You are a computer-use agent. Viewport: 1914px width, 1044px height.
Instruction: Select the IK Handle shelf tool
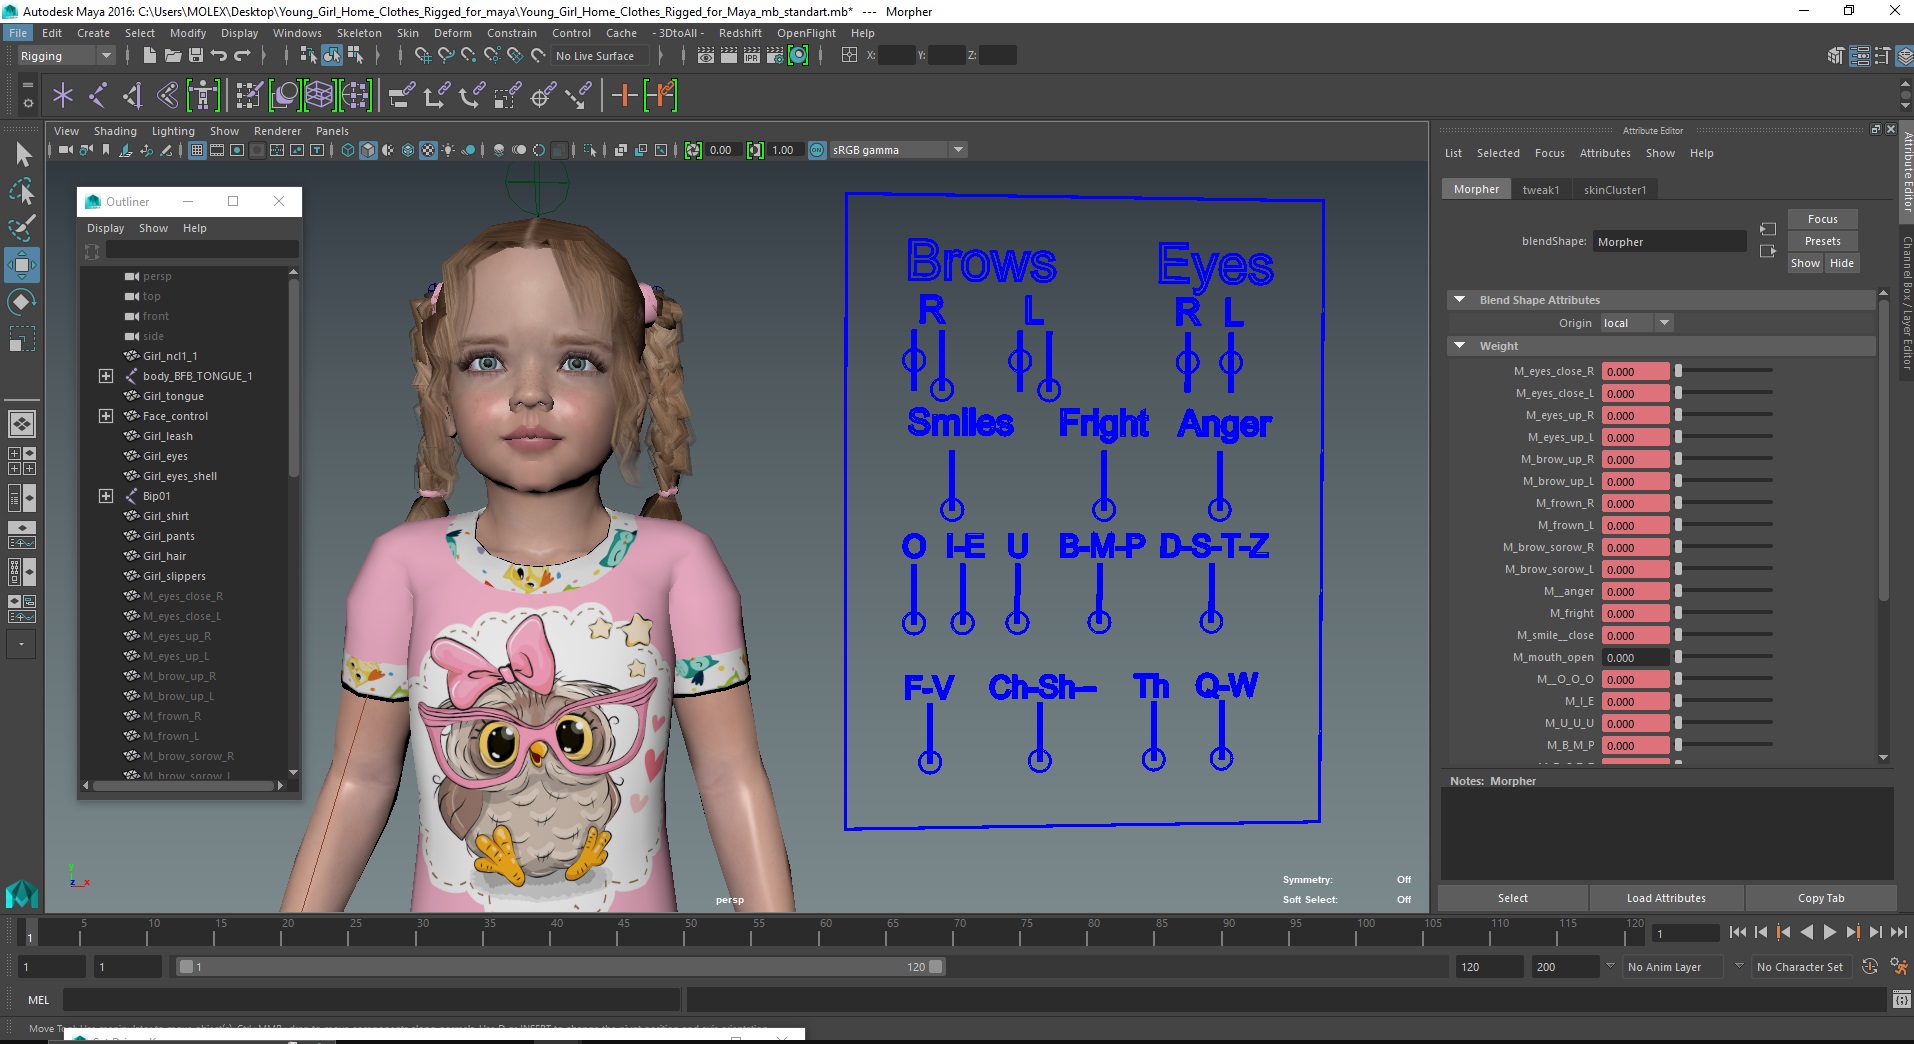[132, 96]
